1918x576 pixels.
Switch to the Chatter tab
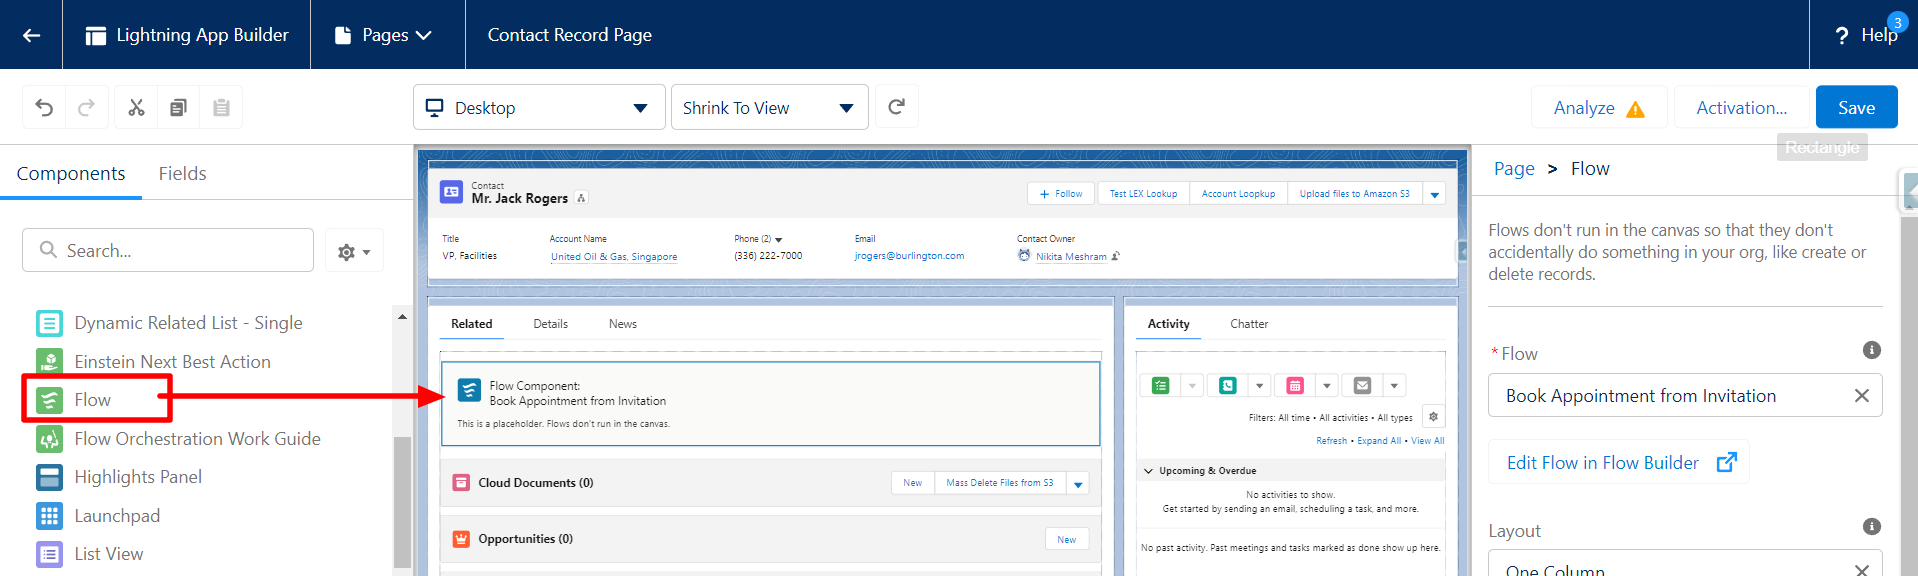click(x=1249, y=324)
